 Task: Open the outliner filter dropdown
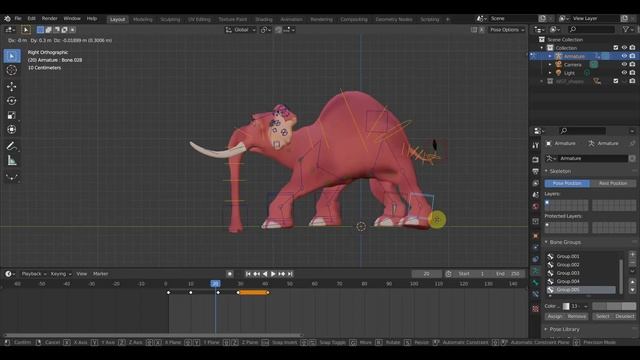[x=628, y=29]
